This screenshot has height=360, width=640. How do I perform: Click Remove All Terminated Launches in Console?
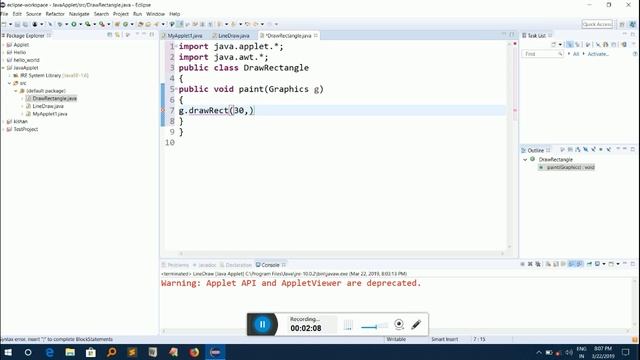click(538, 264)
